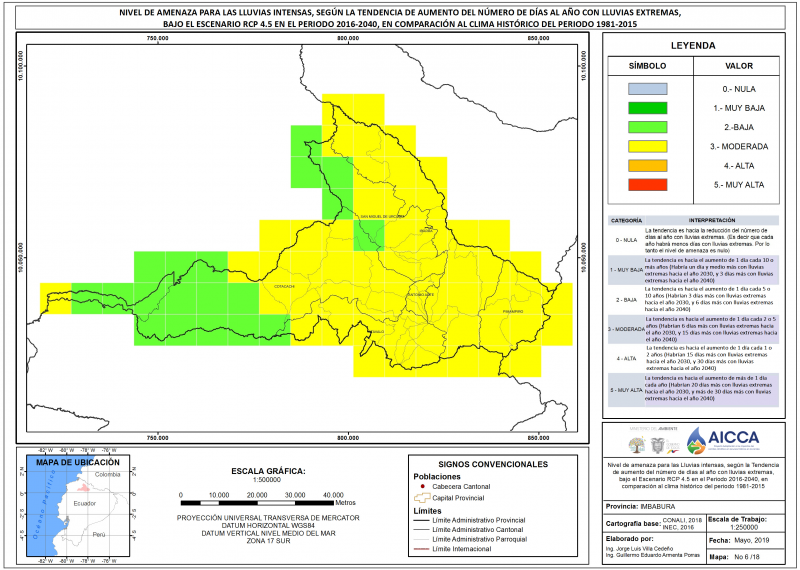Click the '2.-BAJA' legend label
800x570 pixels.
coord(739,127)
